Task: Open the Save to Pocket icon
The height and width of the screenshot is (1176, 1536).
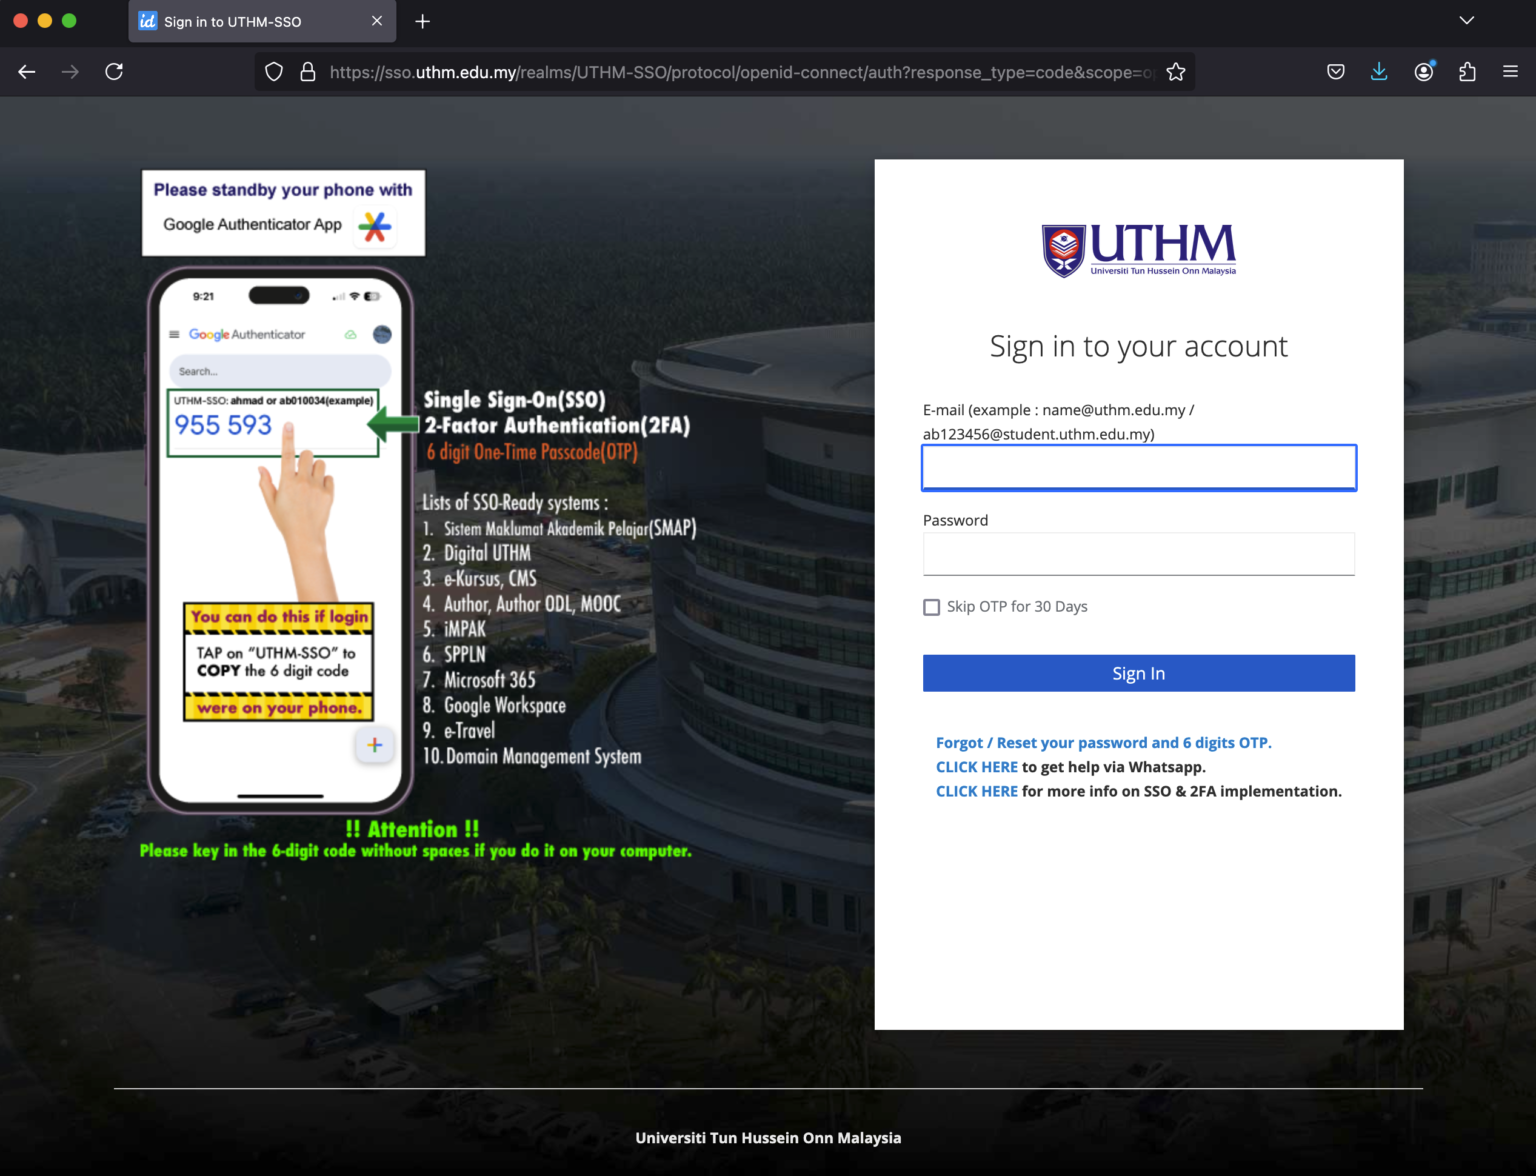Action: [1335, 71]
